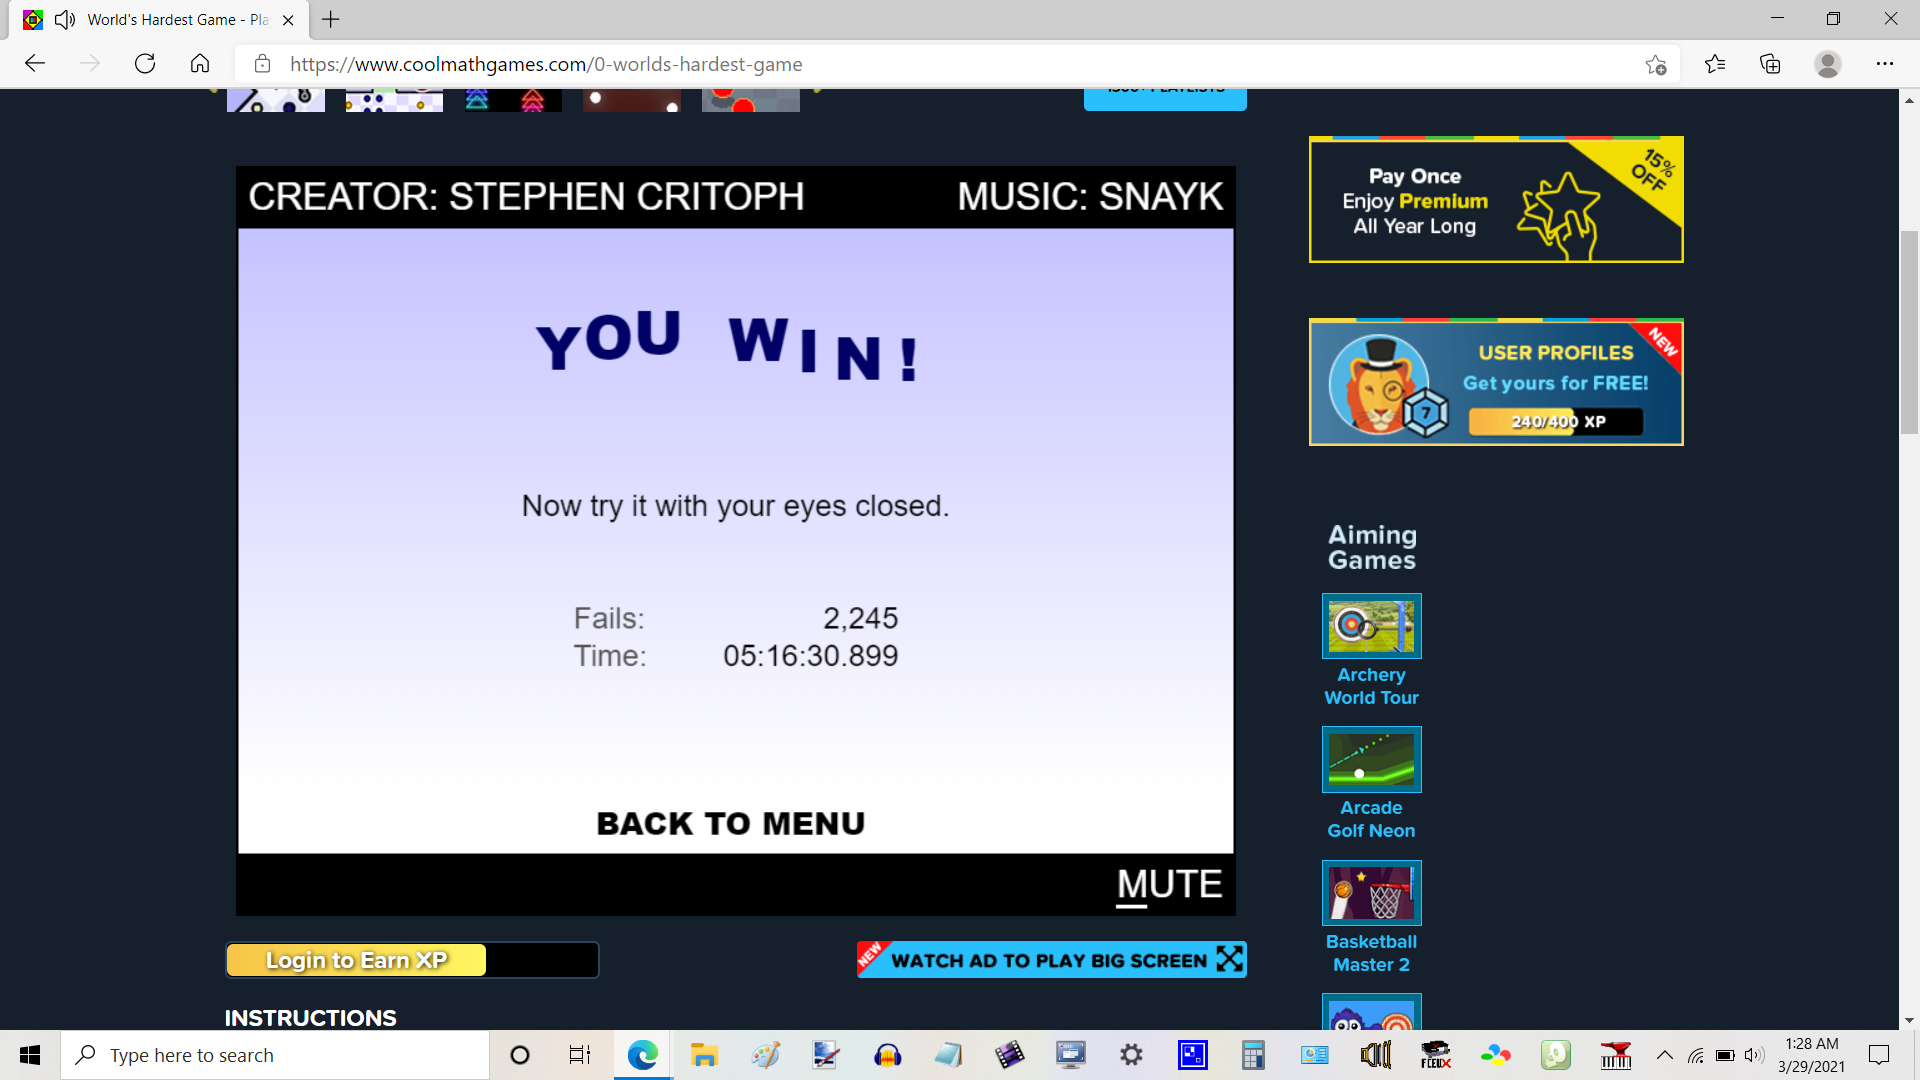Click the browser favorites star icon
1920x1080 pixels.
1656,63
